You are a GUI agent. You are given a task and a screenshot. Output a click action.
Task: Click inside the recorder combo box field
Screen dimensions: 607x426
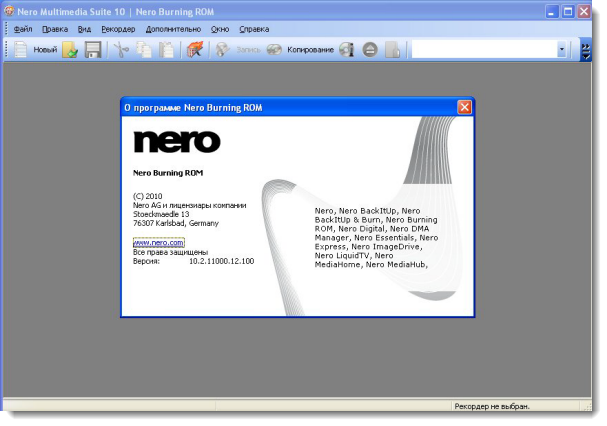485,50
